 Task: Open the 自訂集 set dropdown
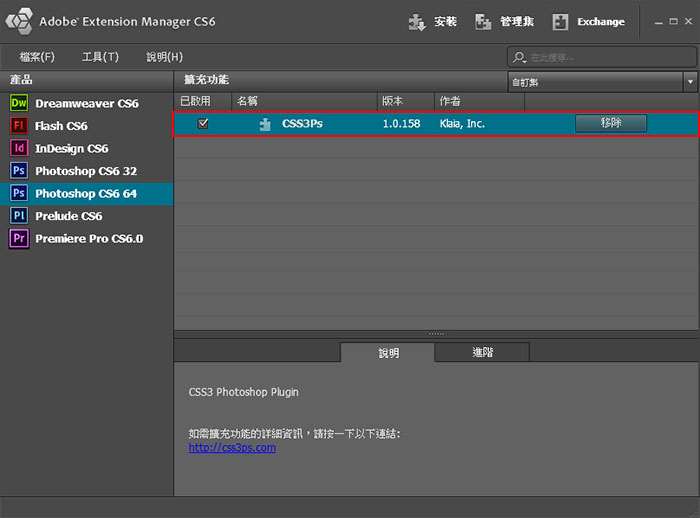pos(601,82)
